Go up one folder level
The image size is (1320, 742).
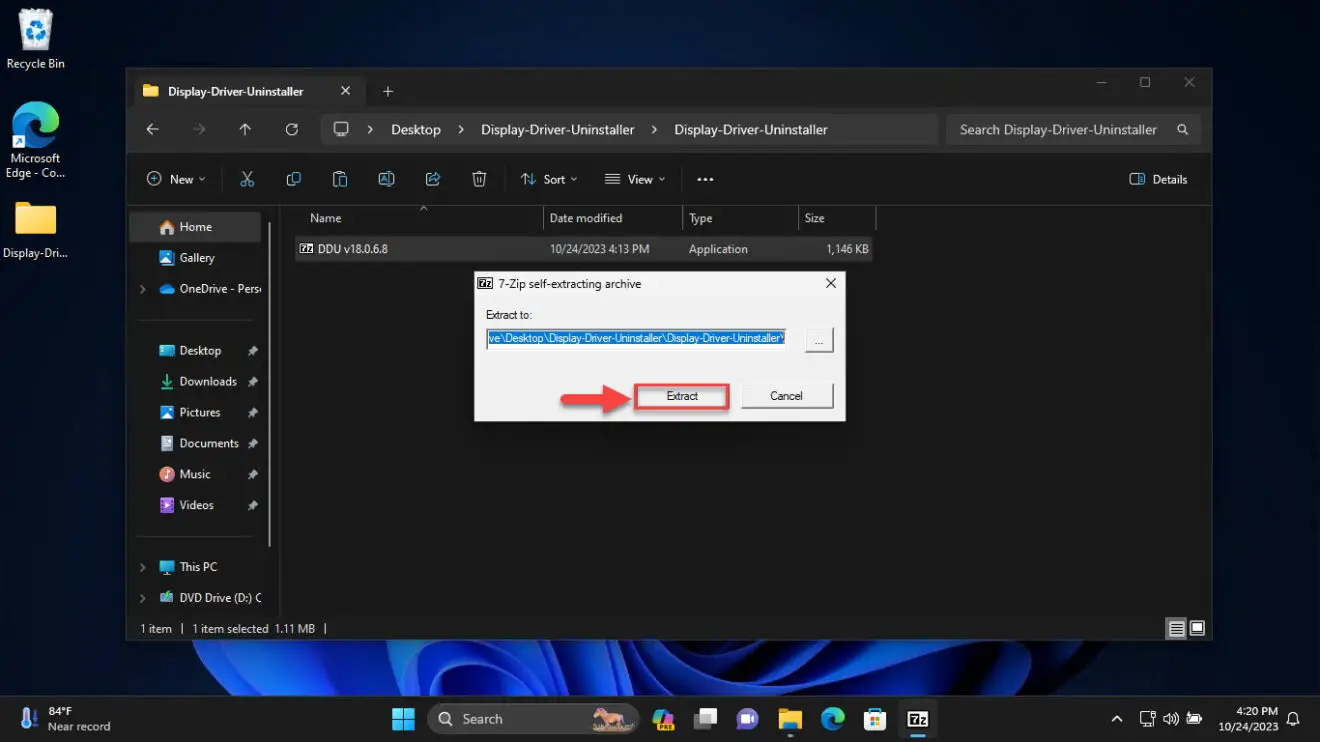(x=245, y=129)
